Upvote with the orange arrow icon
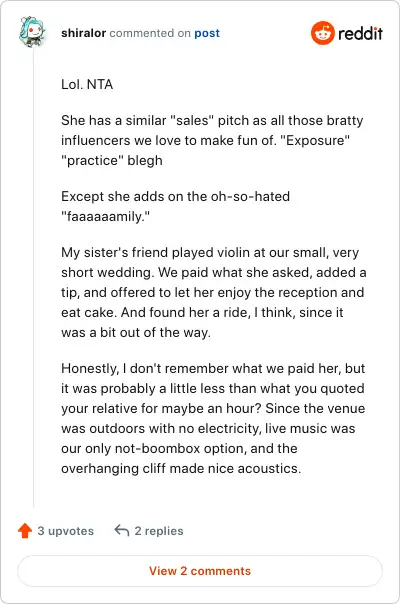This screenshot has width=400, height=604. tap(25, 530)
